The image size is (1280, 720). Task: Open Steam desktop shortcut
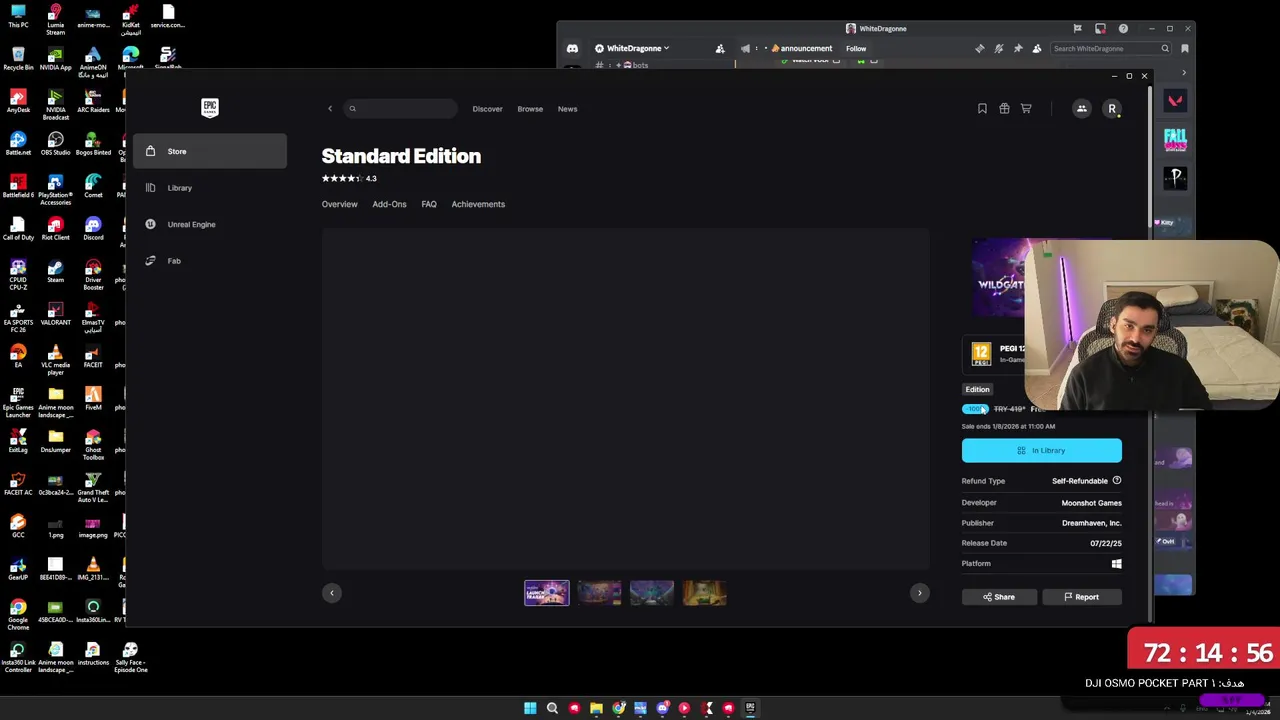click(x=55, y=275)
